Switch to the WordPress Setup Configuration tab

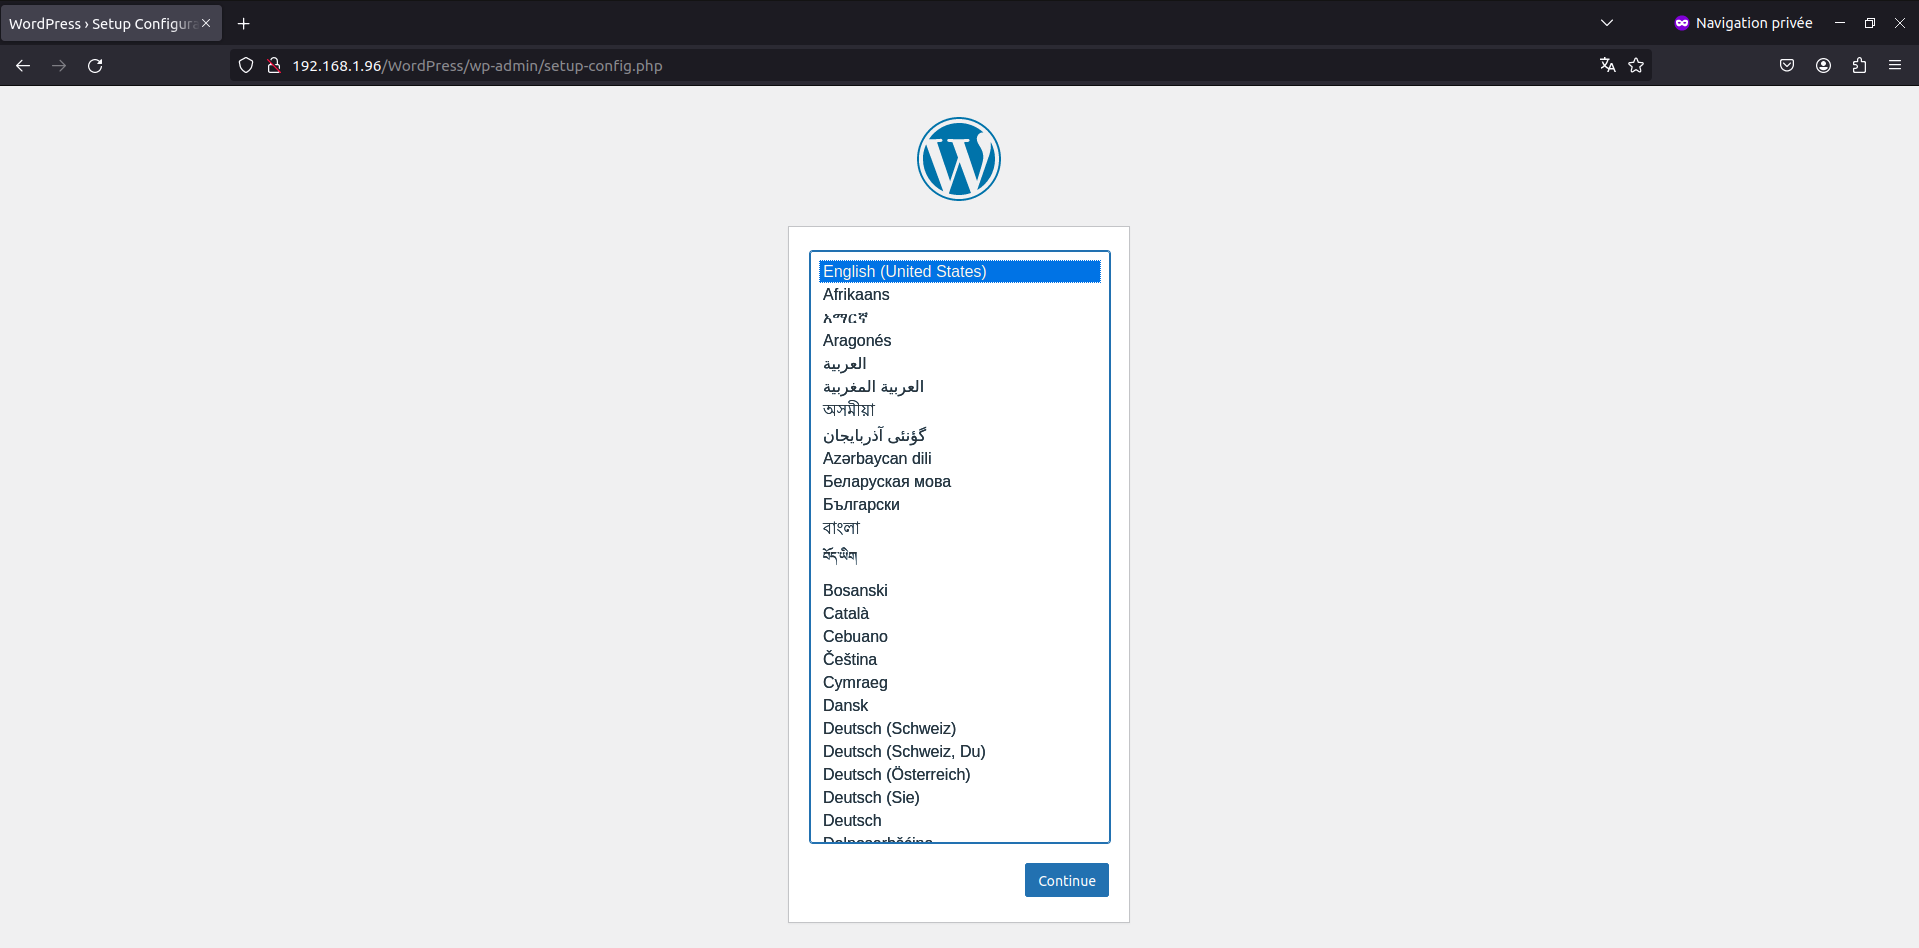pos(100,23)
